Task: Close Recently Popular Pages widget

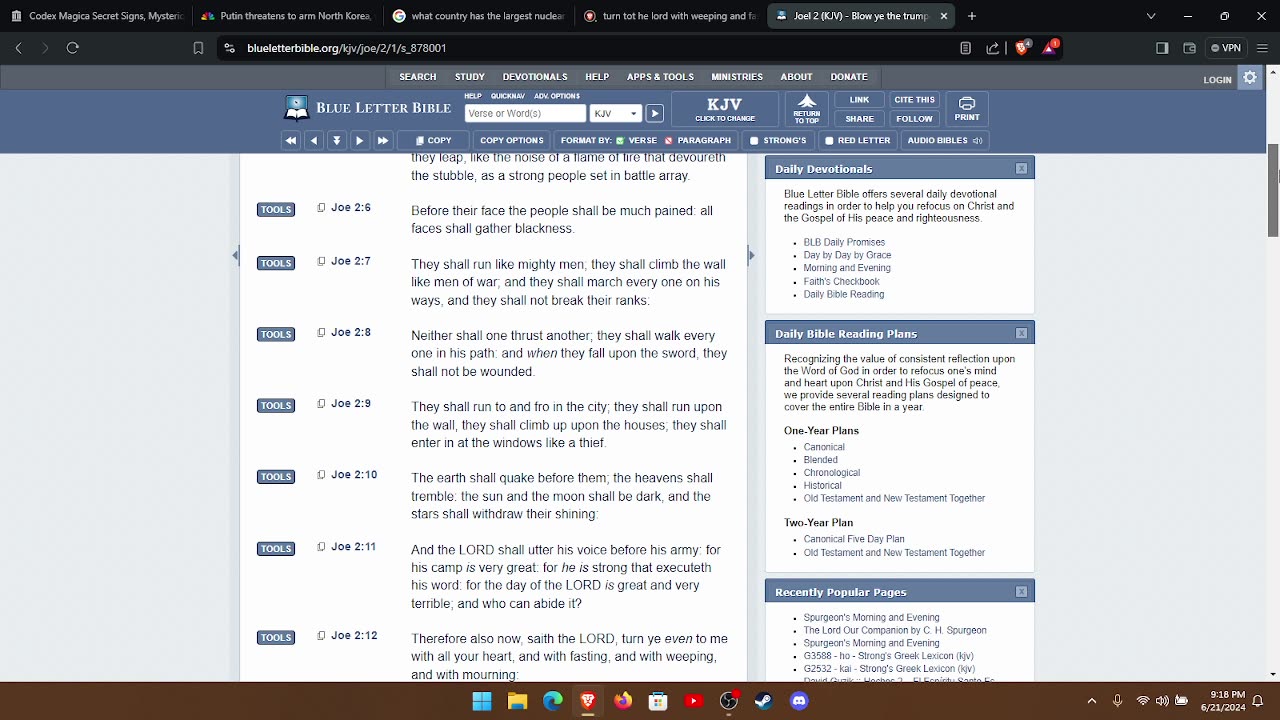Action: pos(1021,592)
